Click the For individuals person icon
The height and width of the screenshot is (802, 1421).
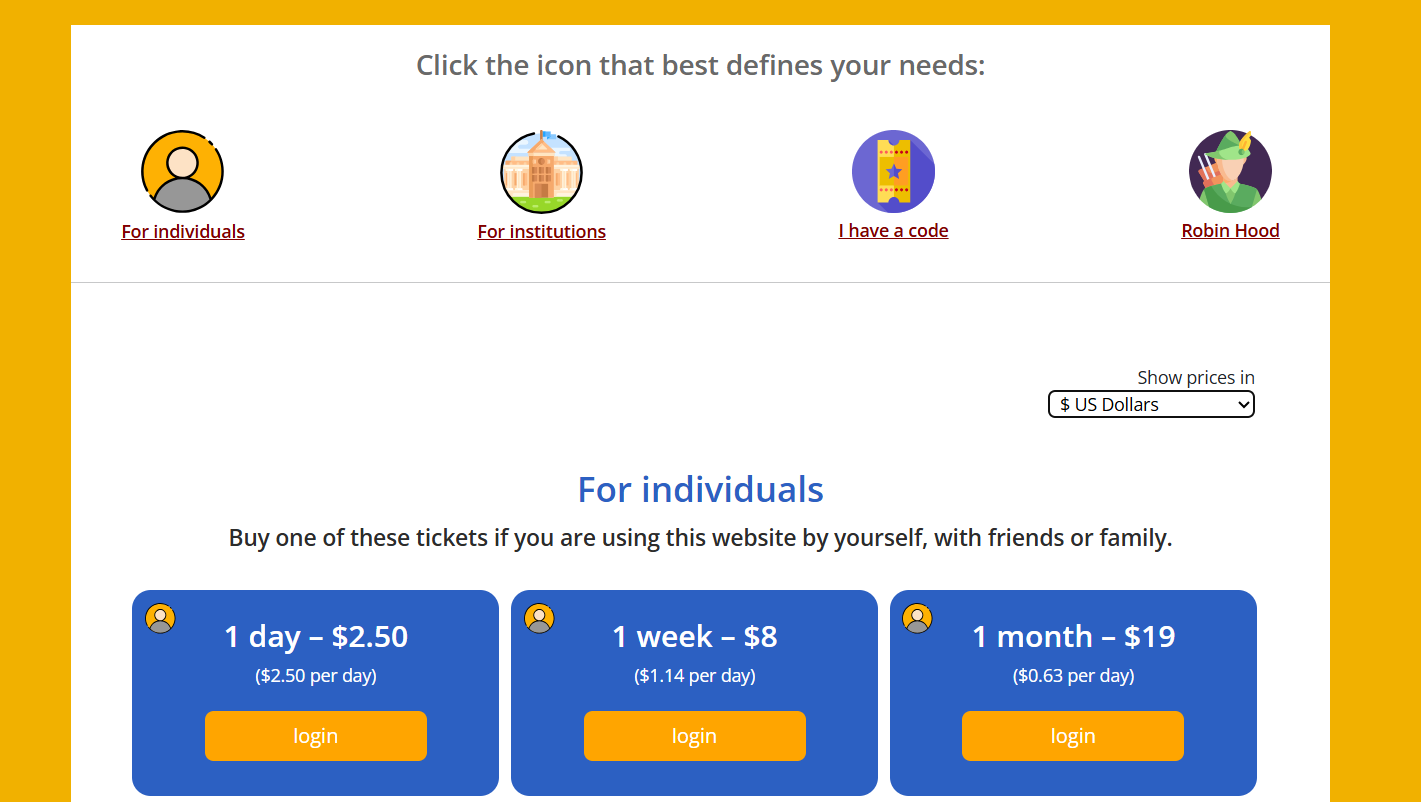[x=182, y=171]
